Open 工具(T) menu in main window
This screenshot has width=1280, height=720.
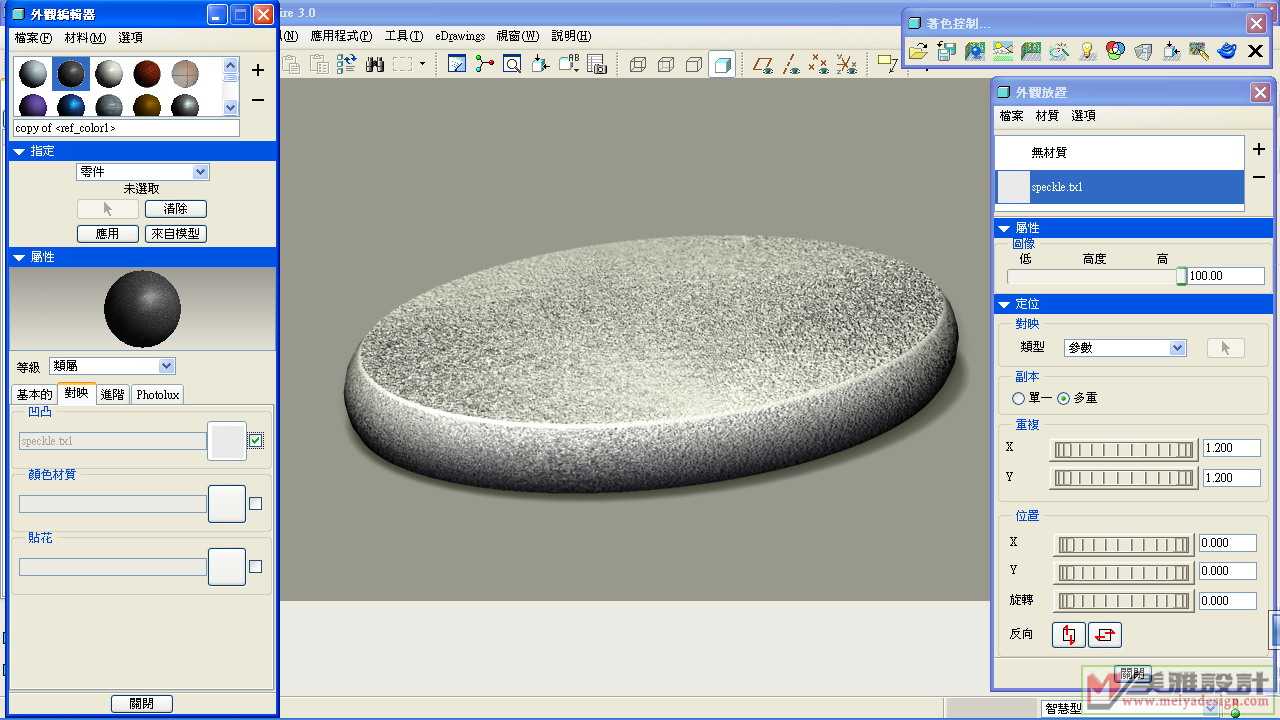click(x=403, y=36)
